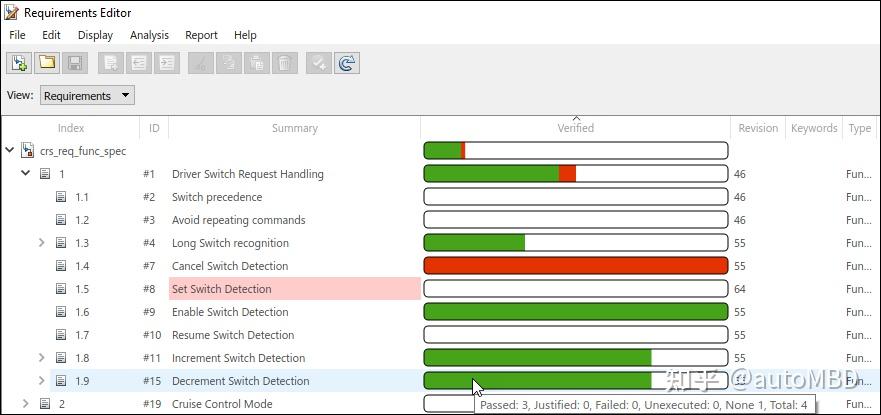This screenshot has height=415, width=881.
Task: Expand requirement 1.3 Long Switch recognition
Action: (x=41, y=243)
